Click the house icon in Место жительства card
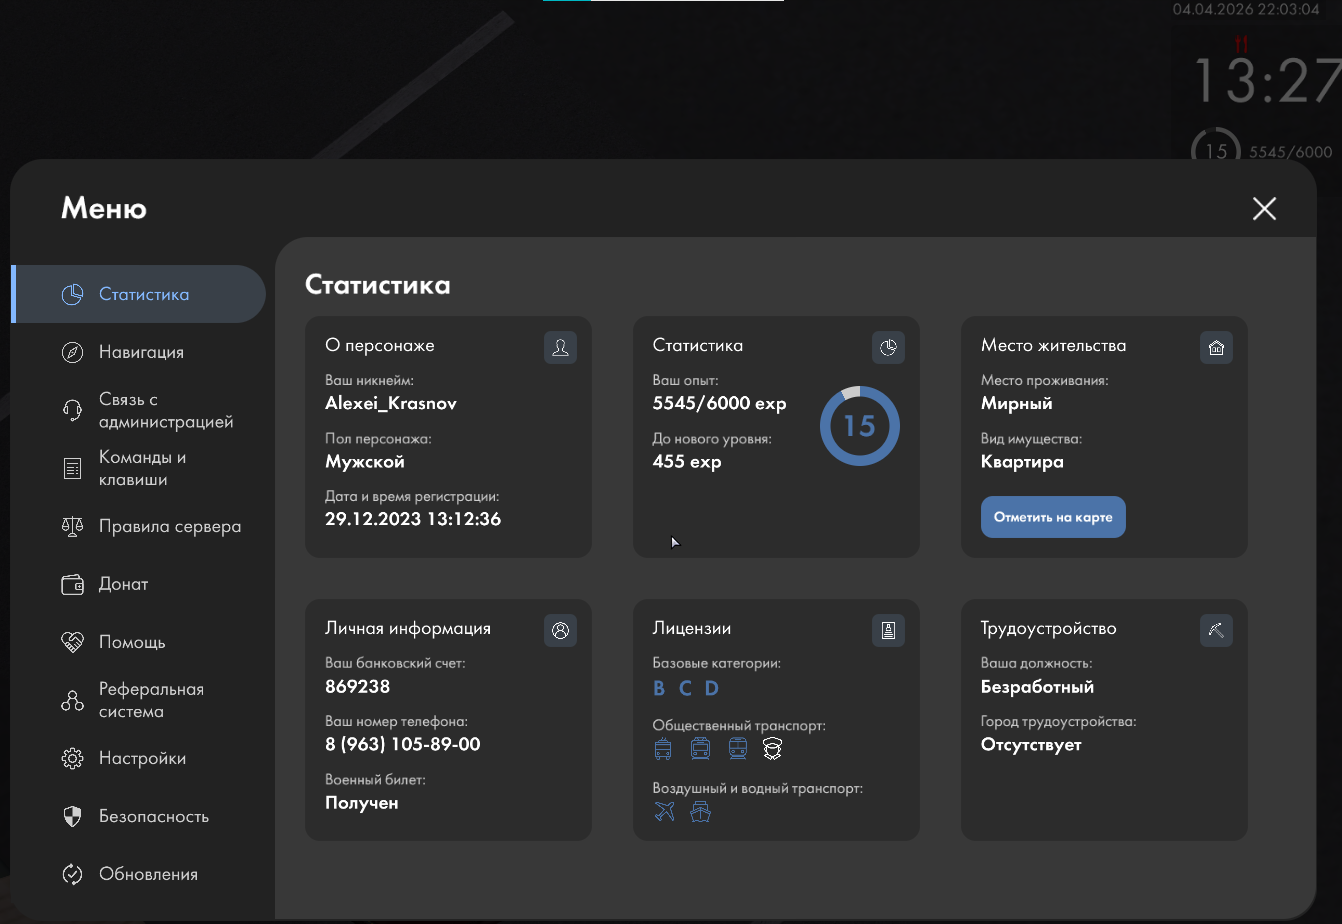This screenshot has width=1342, height=924. point(1216,348)
